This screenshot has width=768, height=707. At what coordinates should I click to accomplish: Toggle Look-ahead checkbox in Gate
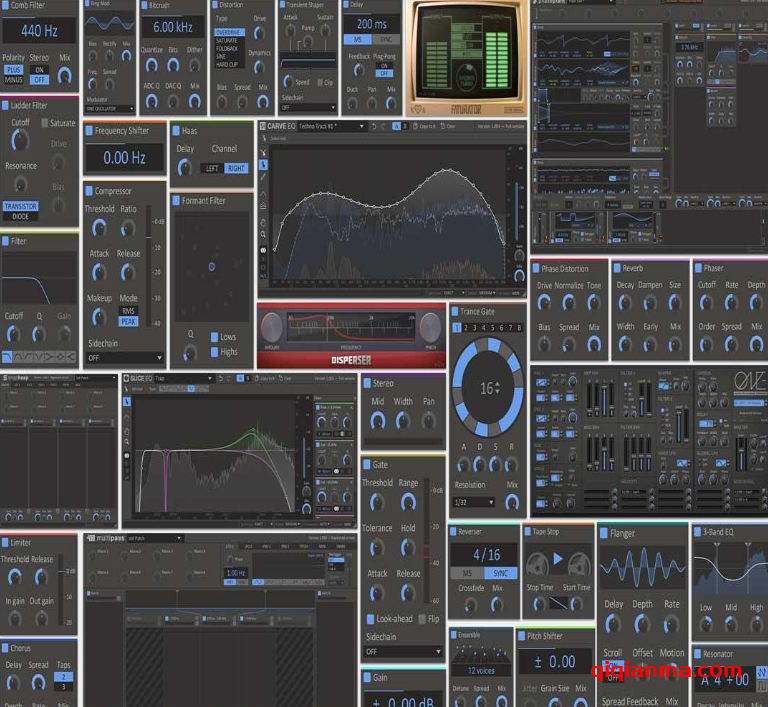(371, 619)
